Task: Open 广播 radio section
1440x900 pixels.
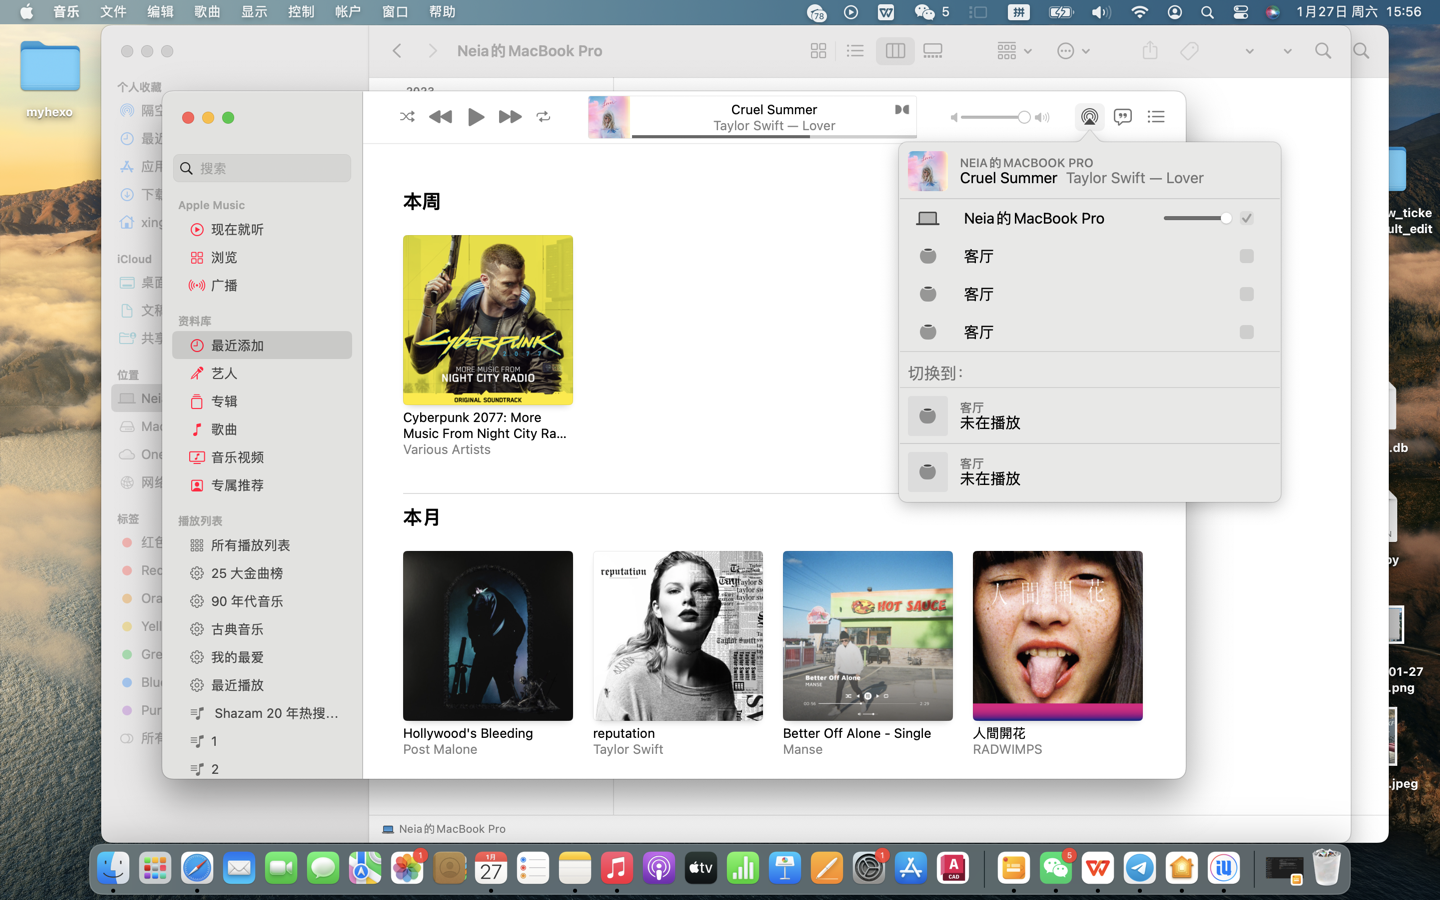Action: [262, 285]
